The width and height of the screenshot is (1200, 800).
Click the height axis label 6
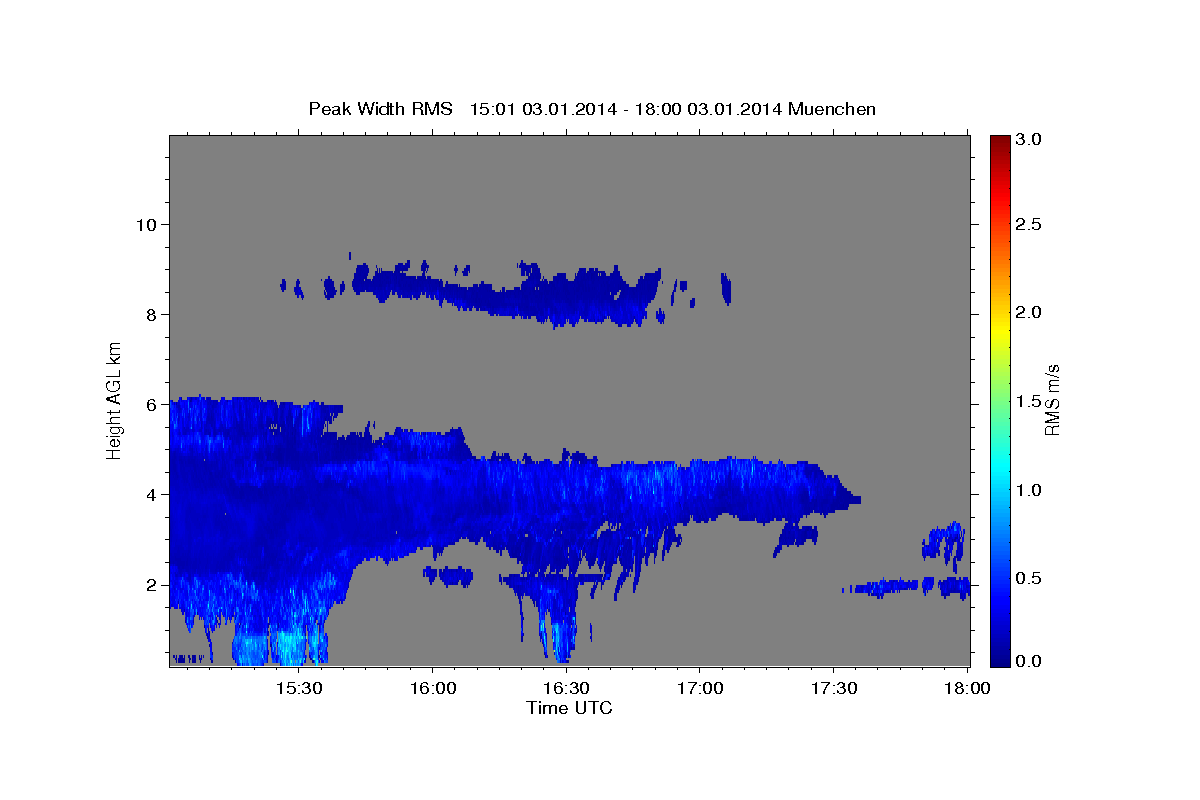tap(152, 404)
